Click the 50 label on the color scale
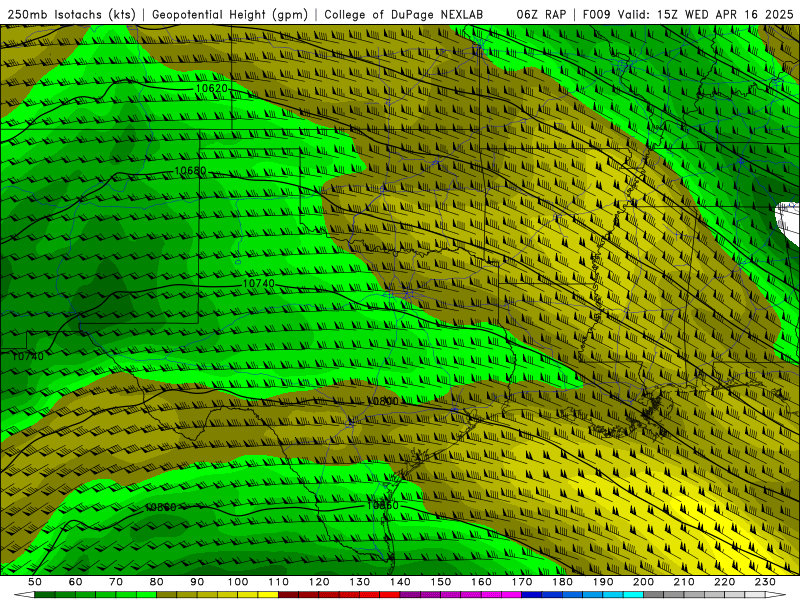This screenshot has height=600, width=800. pyautogui.click(x=35, y=582)
